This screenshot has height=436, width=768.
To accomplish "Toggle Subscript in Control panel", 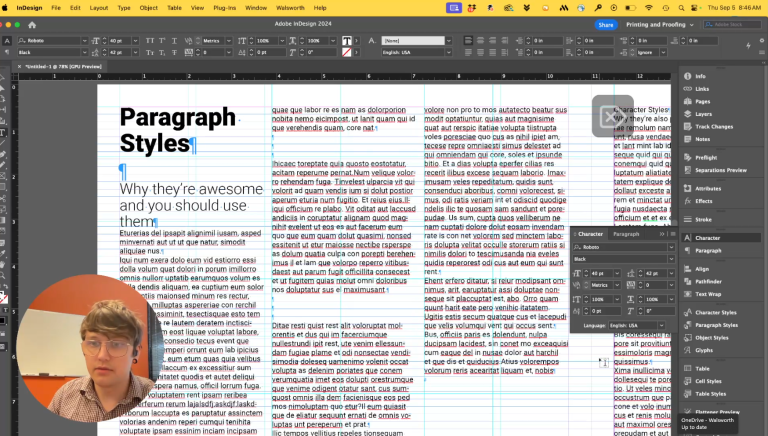I will point(162,52).
